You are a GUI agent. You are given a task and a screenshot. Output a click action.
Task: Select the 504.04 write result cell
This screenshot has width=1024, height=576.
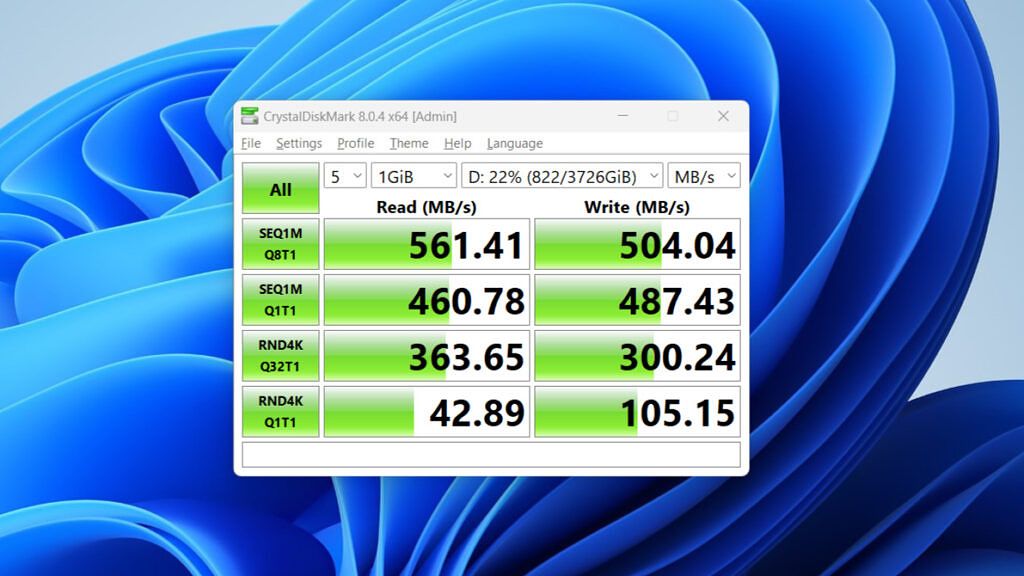[x=637, y=243]
